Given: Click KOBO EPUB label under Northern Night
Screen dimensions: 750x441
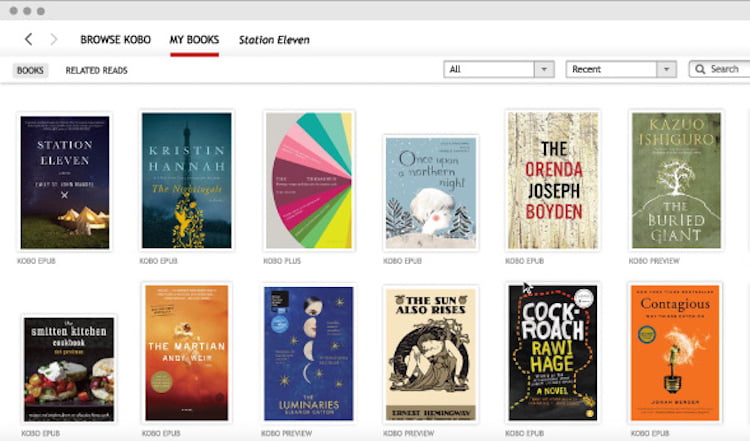Looking at the screenshot, I should pyautogui.click(x=402, y=261).
